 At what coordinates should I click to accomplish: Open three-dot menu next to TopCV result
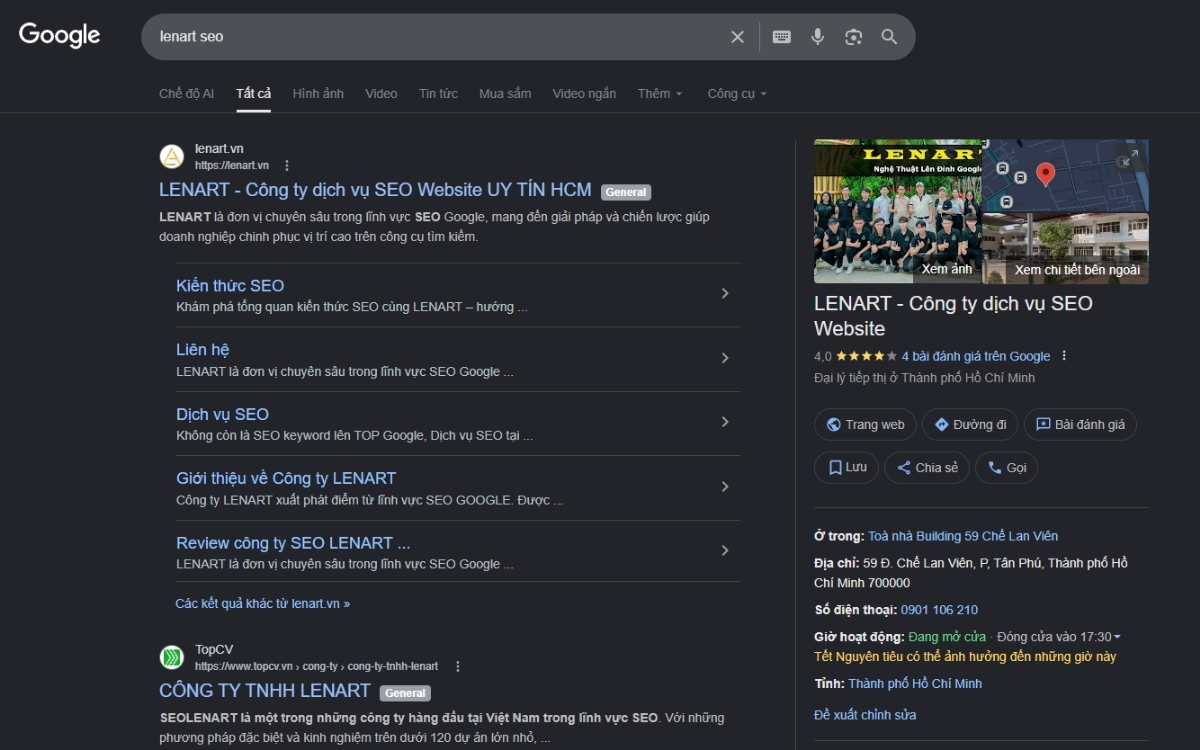tap(458, 666)
